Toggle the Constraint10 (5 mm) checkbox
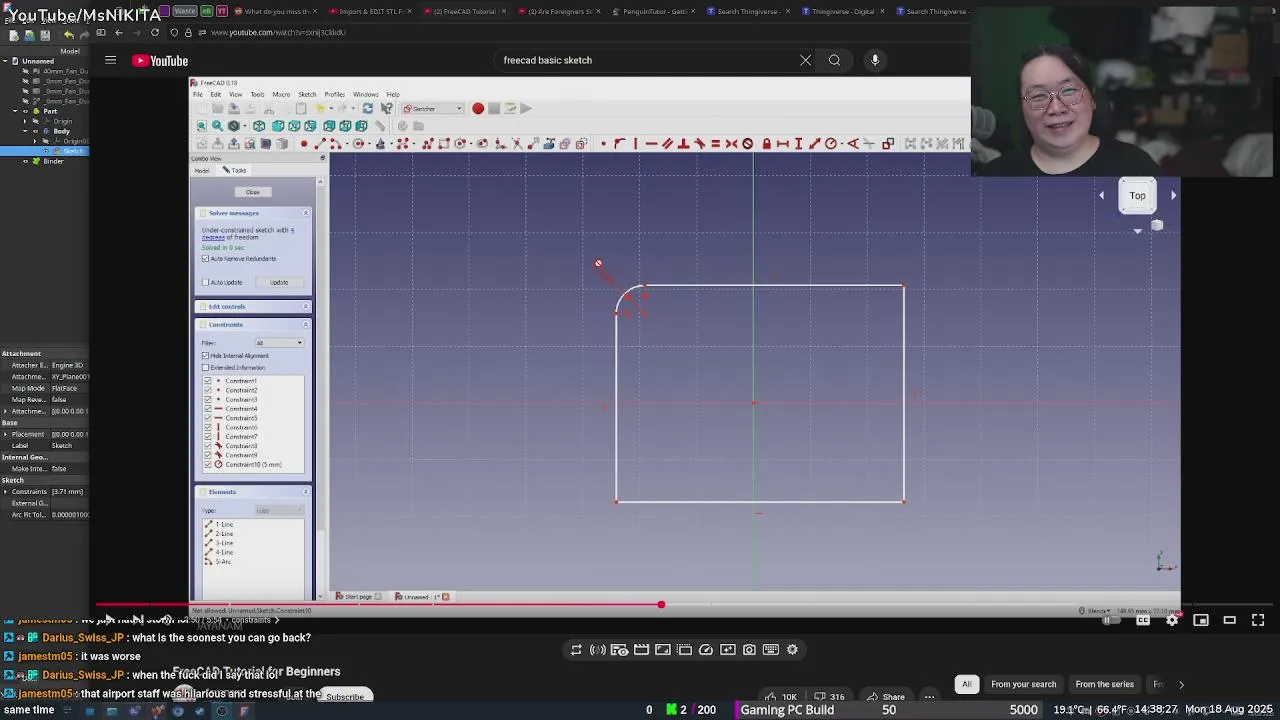1280x720 pixels. pos(208,465)
